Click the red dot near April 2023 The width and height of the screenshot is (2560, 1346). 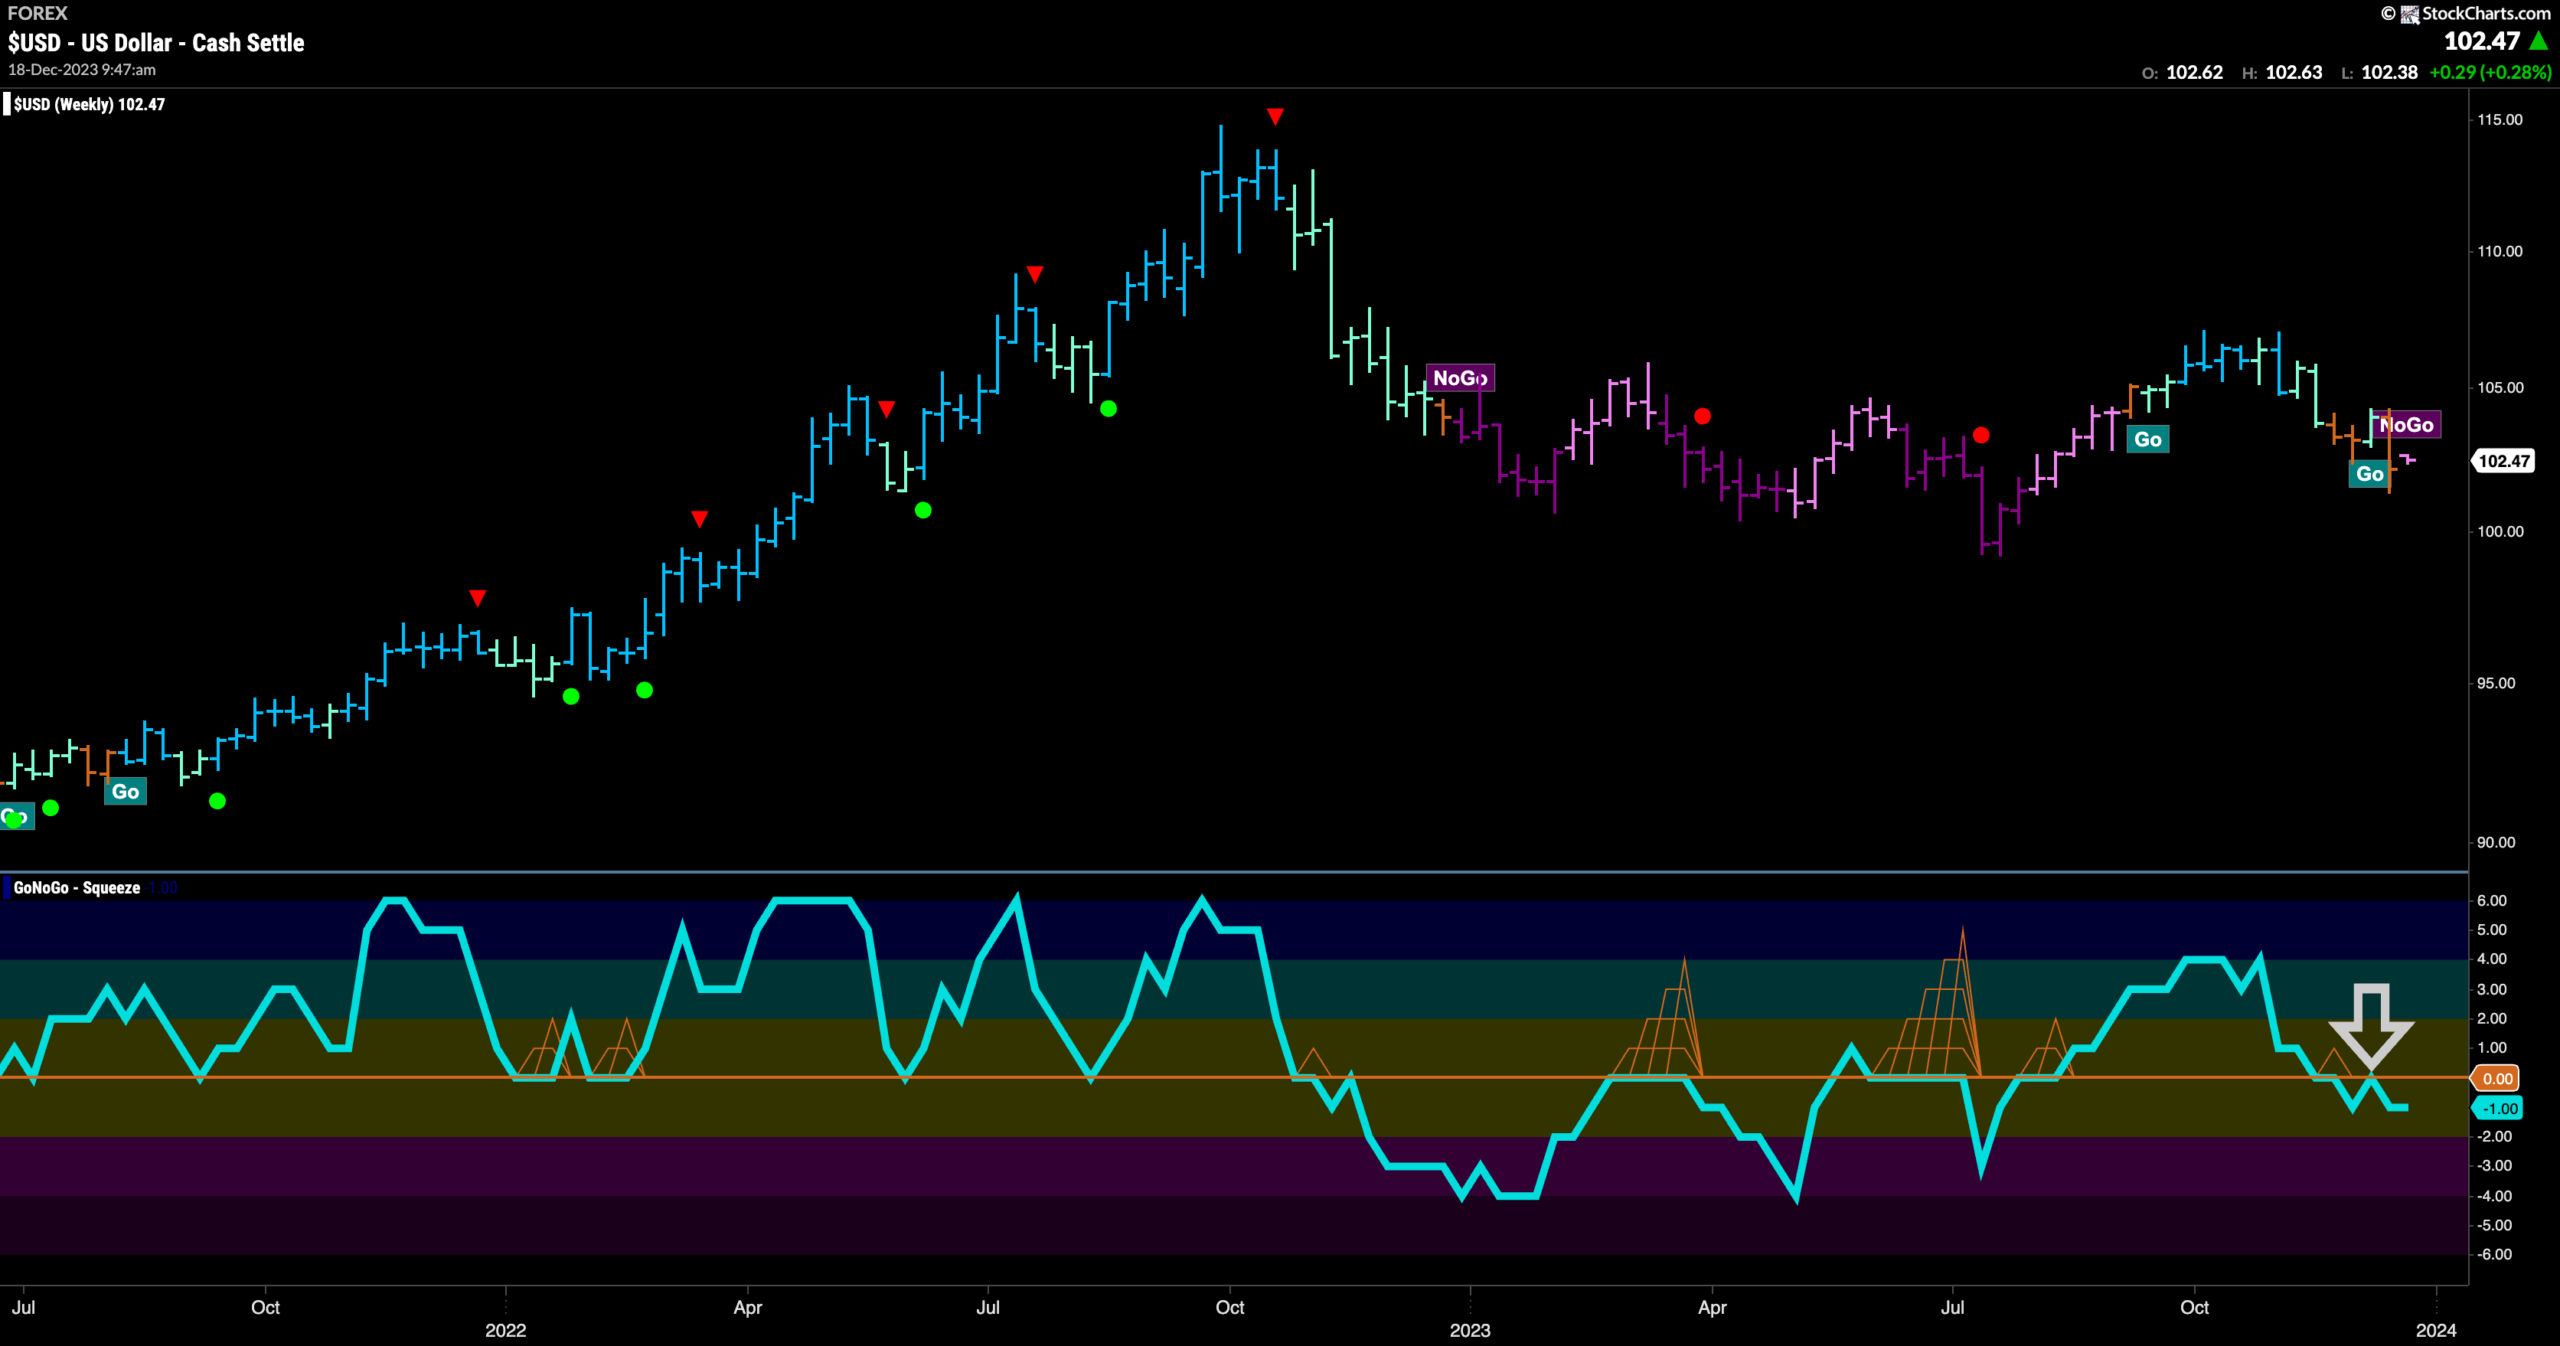click(x=1702, y=416)
